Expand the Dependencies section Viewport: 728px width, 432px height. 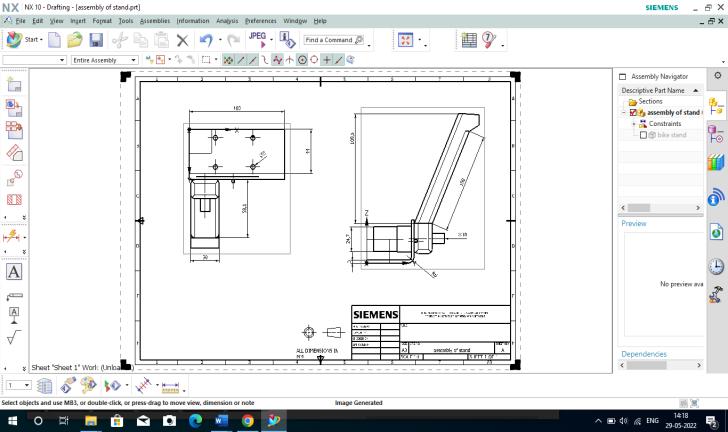[x=644, y=354]
